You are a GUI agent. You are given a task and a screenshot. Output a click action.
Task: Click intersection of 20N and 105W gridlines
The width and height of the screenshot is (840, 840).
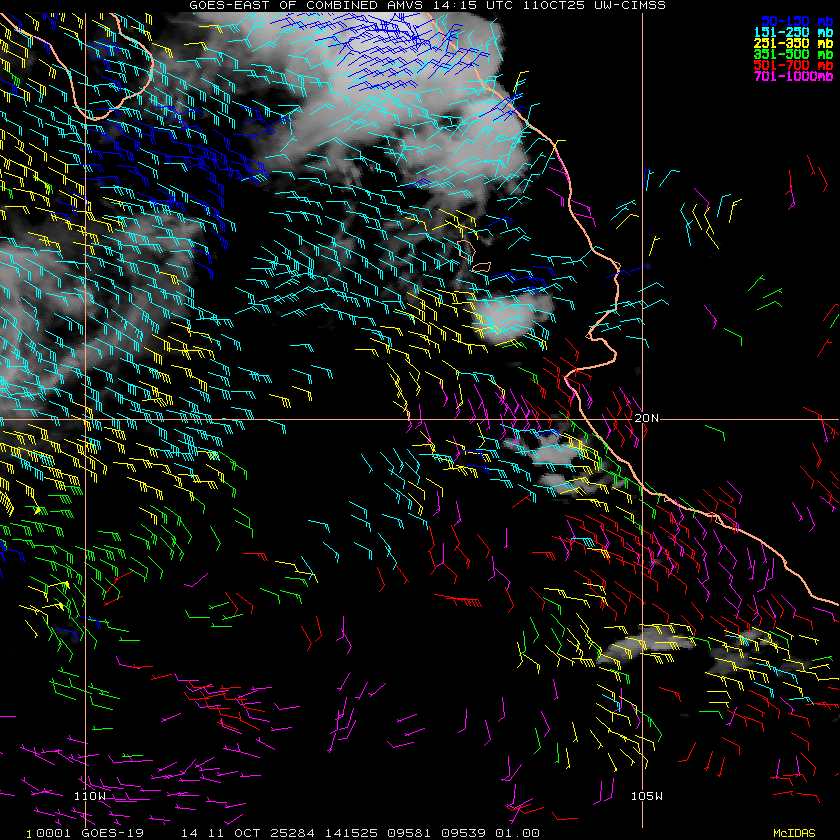pyautogui.click(x=642, y=418)
